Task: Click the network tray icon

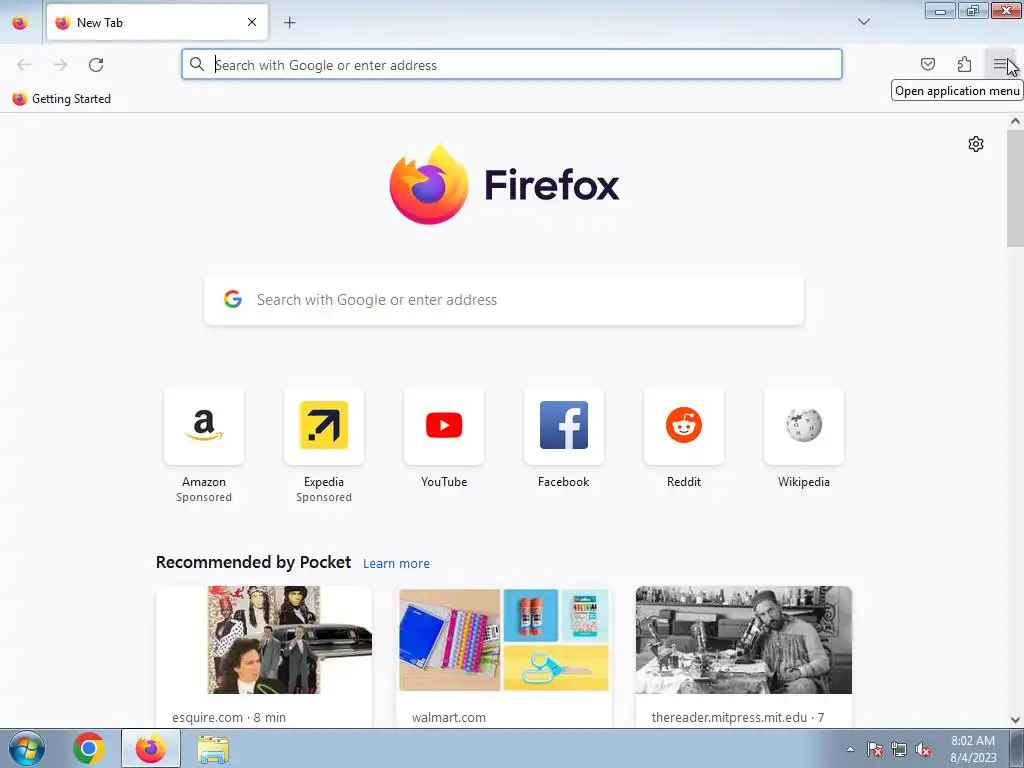Action: (x=899, y=749)
